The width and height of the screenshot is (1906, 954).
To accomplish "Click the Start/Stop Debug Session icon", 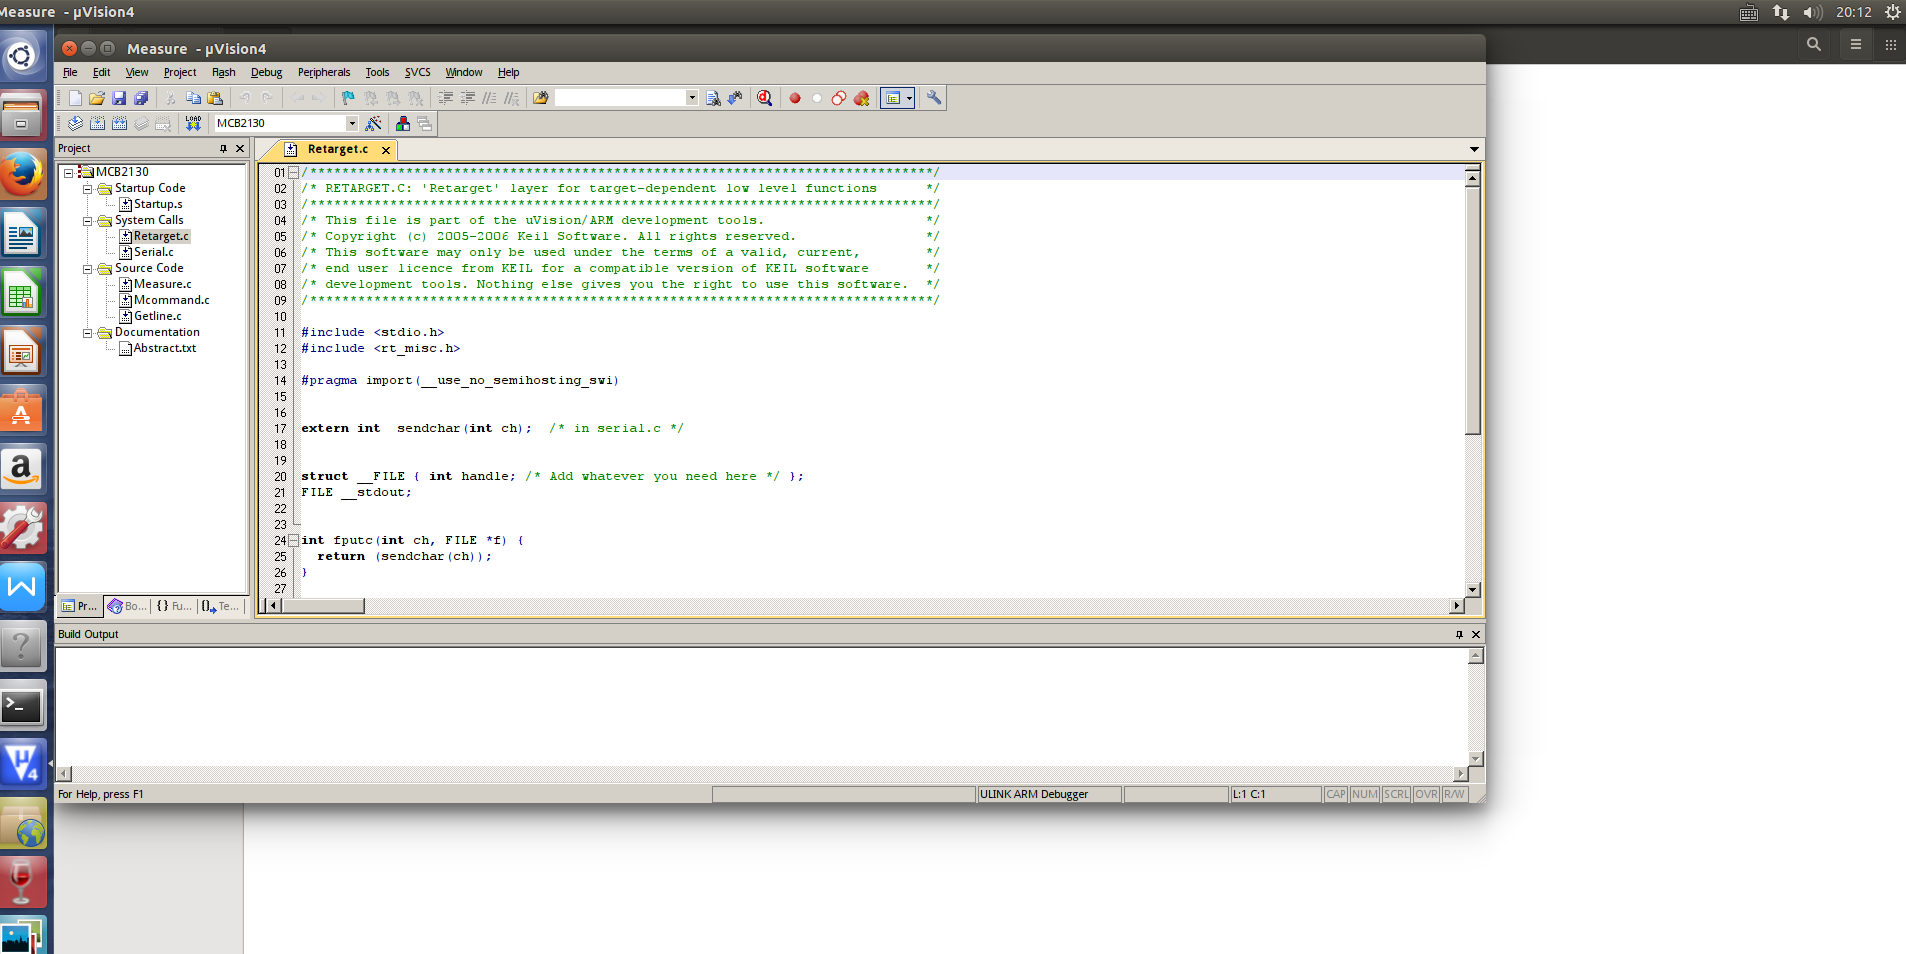I will [x=765, y=98].
